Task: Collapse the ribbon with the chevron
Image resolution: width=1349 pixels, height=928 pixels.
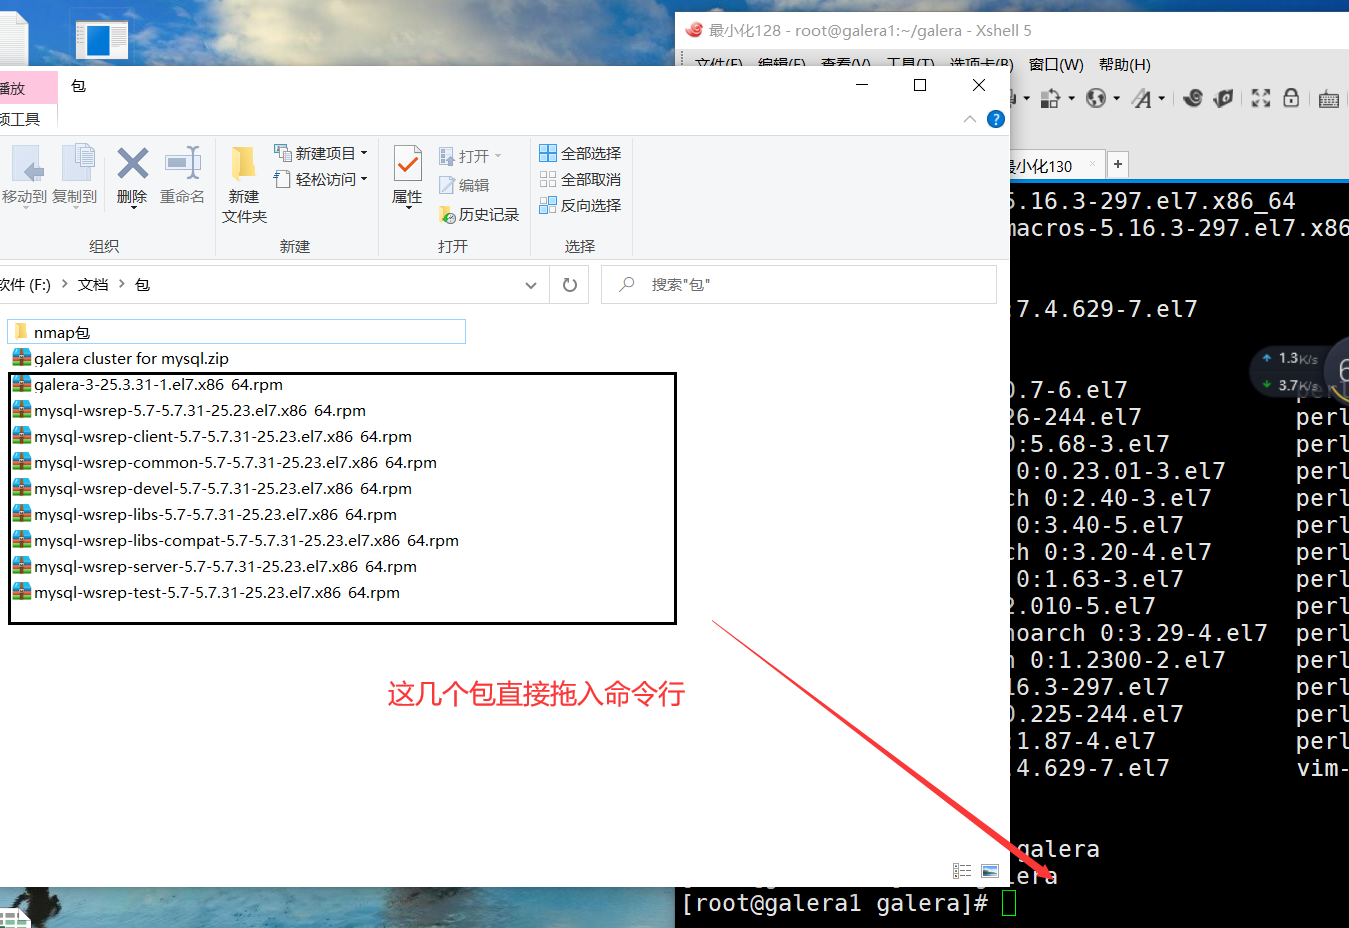Action: pyautogui.click(x=969, y=119)
